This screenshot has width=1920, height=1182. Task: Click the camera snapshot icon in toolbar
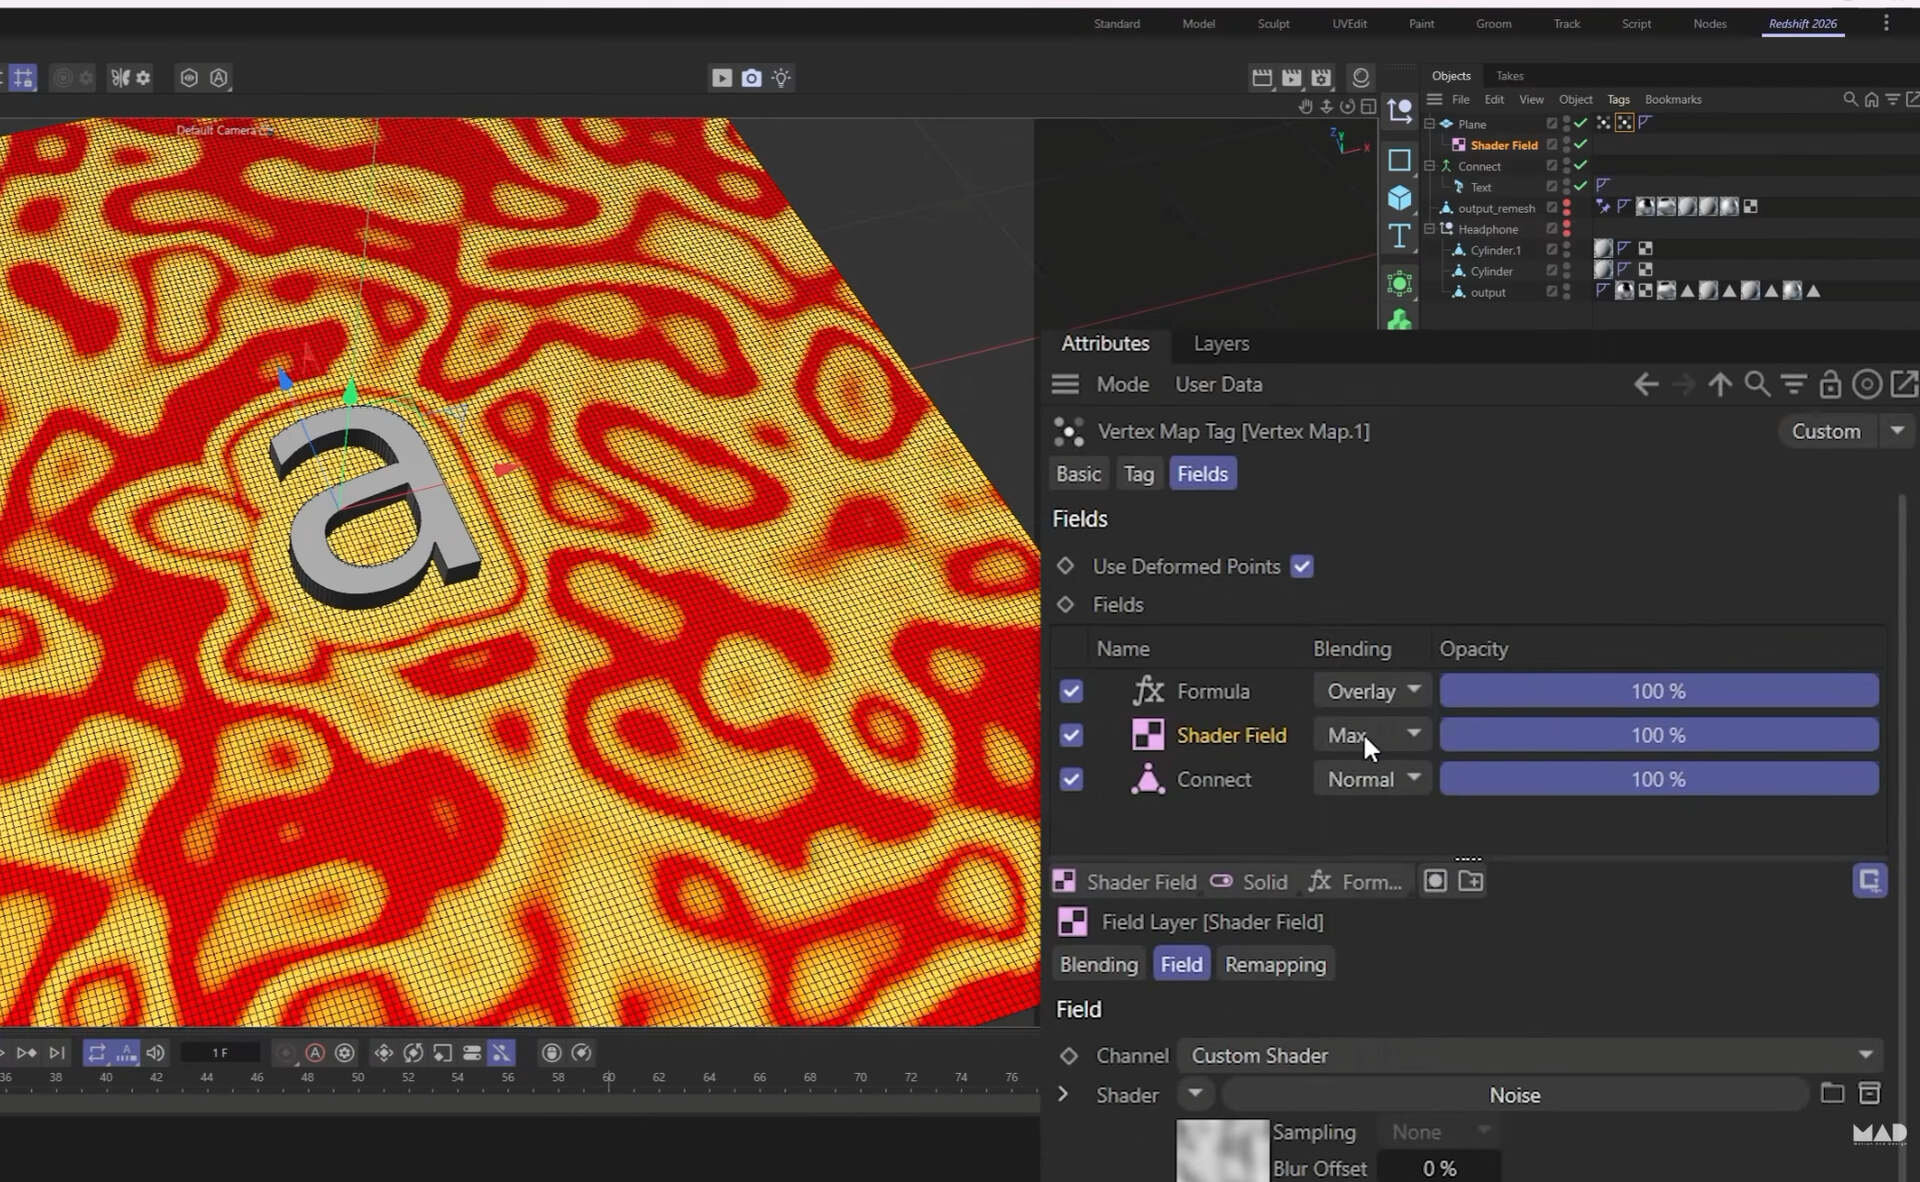(x=751, y=78)
